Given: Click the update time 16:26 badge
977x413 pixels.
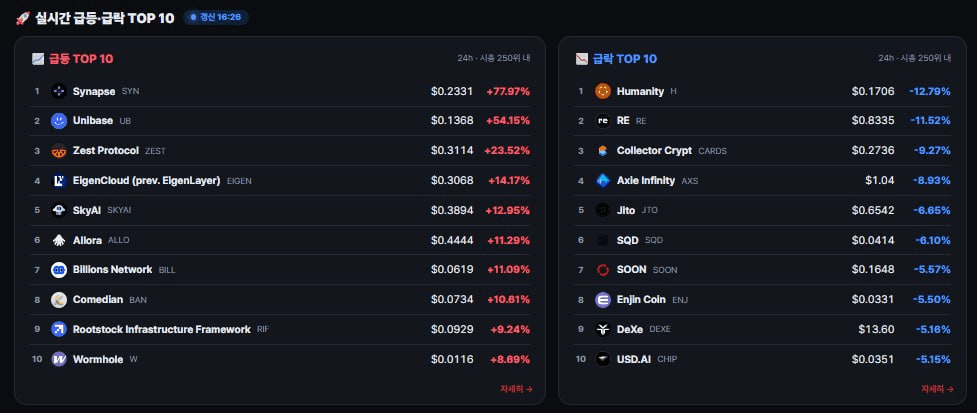Looking at the screenshot, I should [216, 17].
